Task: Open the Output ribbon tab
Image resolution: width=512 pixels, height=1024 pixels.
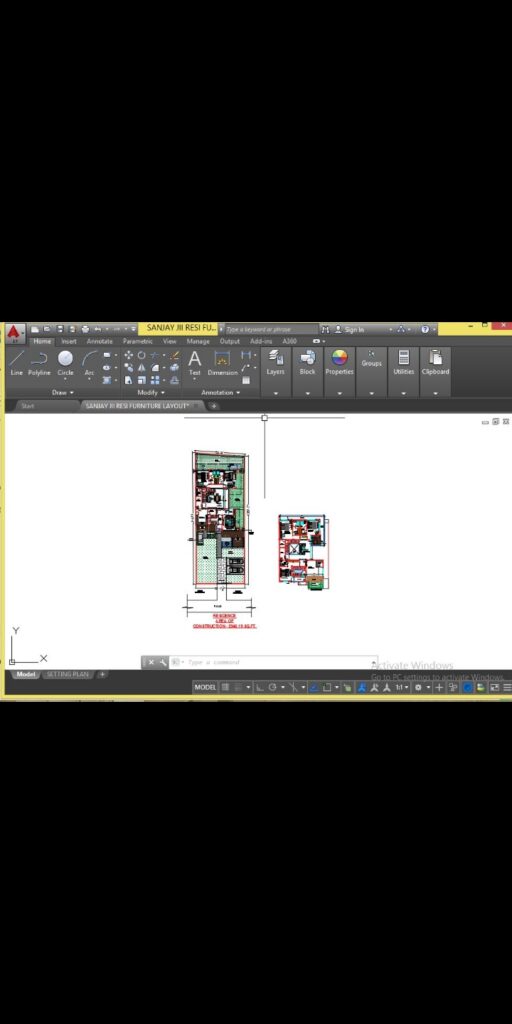Action: (230, 341)
